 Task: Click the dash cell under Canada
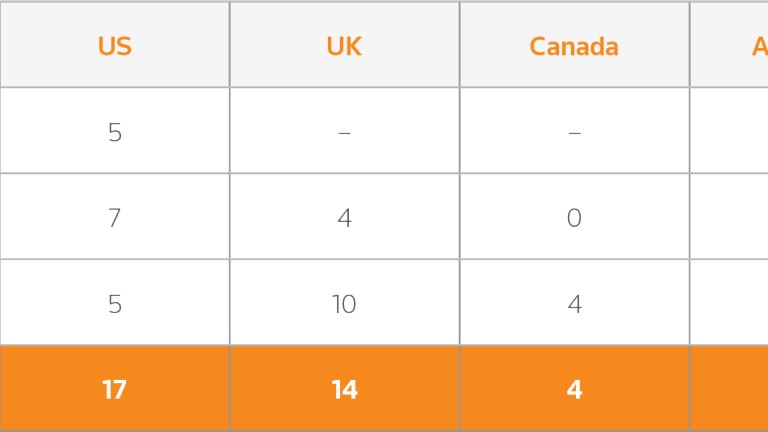(x=574, y=132)
